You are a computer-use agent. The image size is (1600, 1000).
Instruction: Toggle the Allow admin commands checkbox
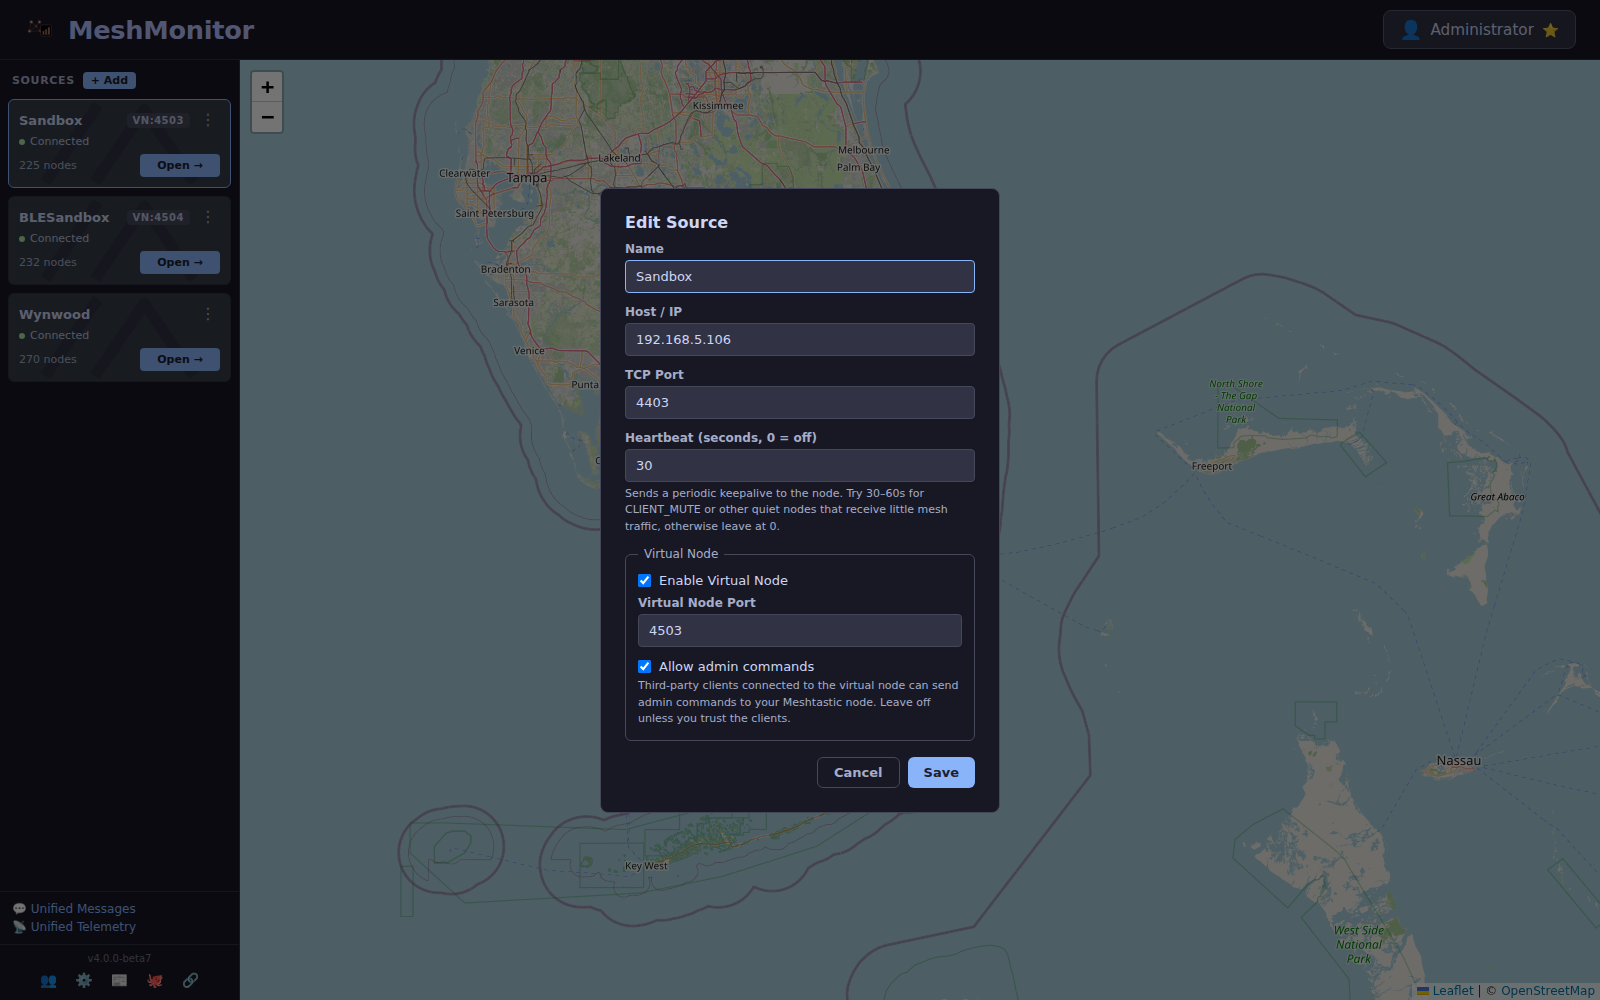tap(645, 667)
